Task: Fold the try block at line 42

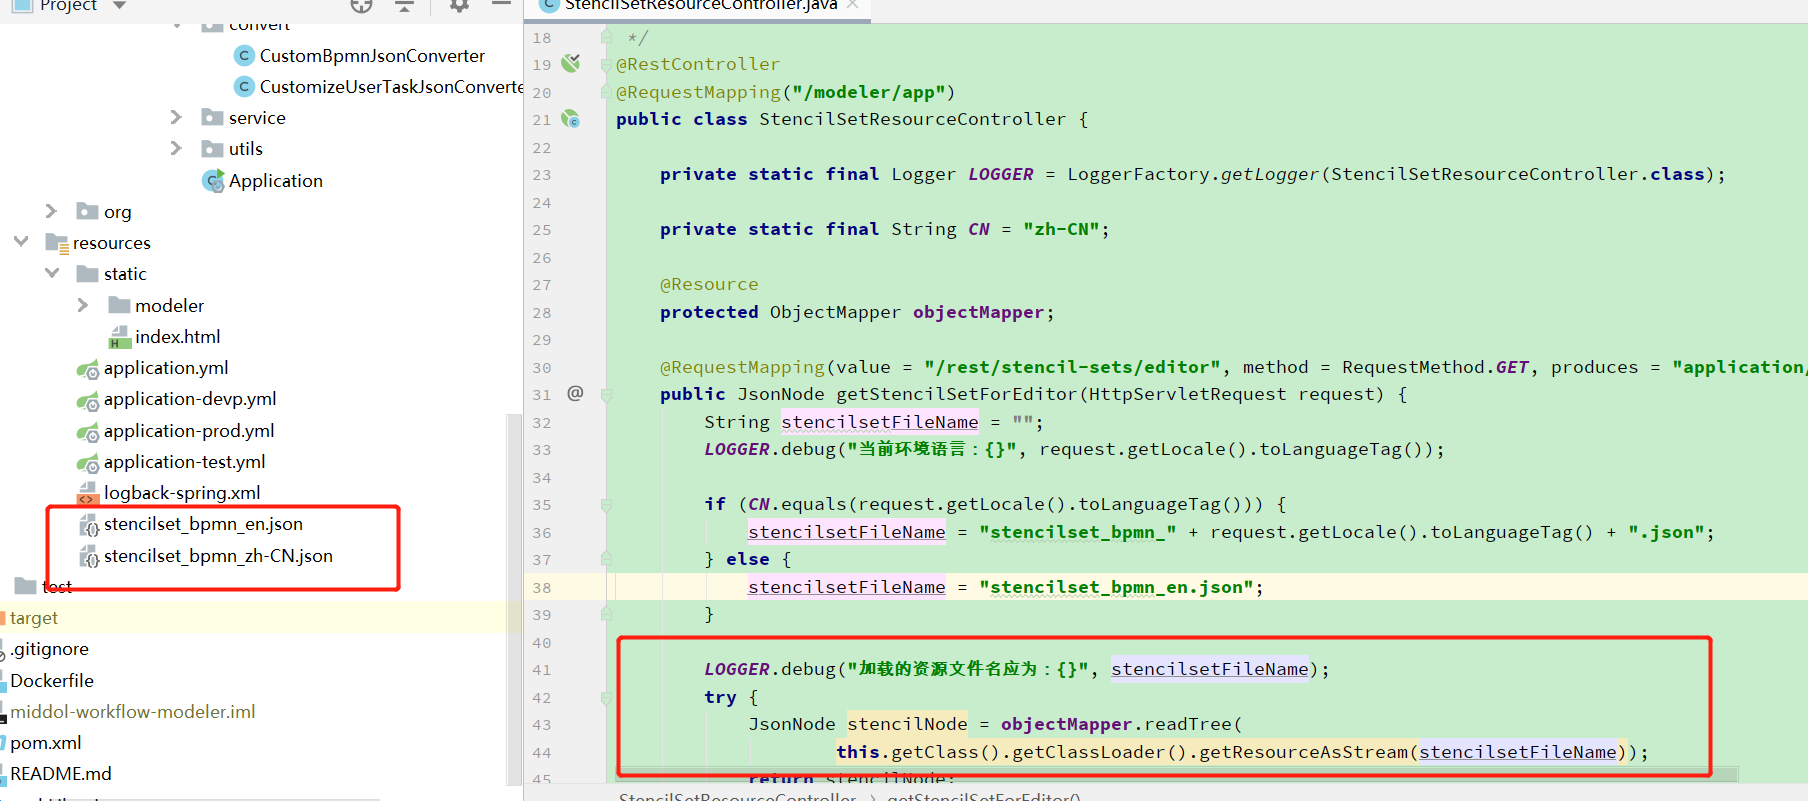Action: (x=606, y=698)
